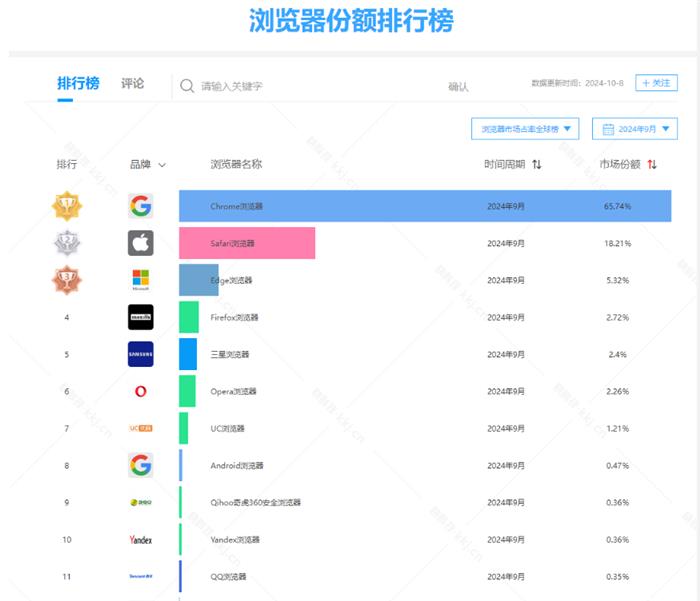Screen dimensions: 700x601
Task: Click the calendar icon in date selector
Action: point(608,129)
